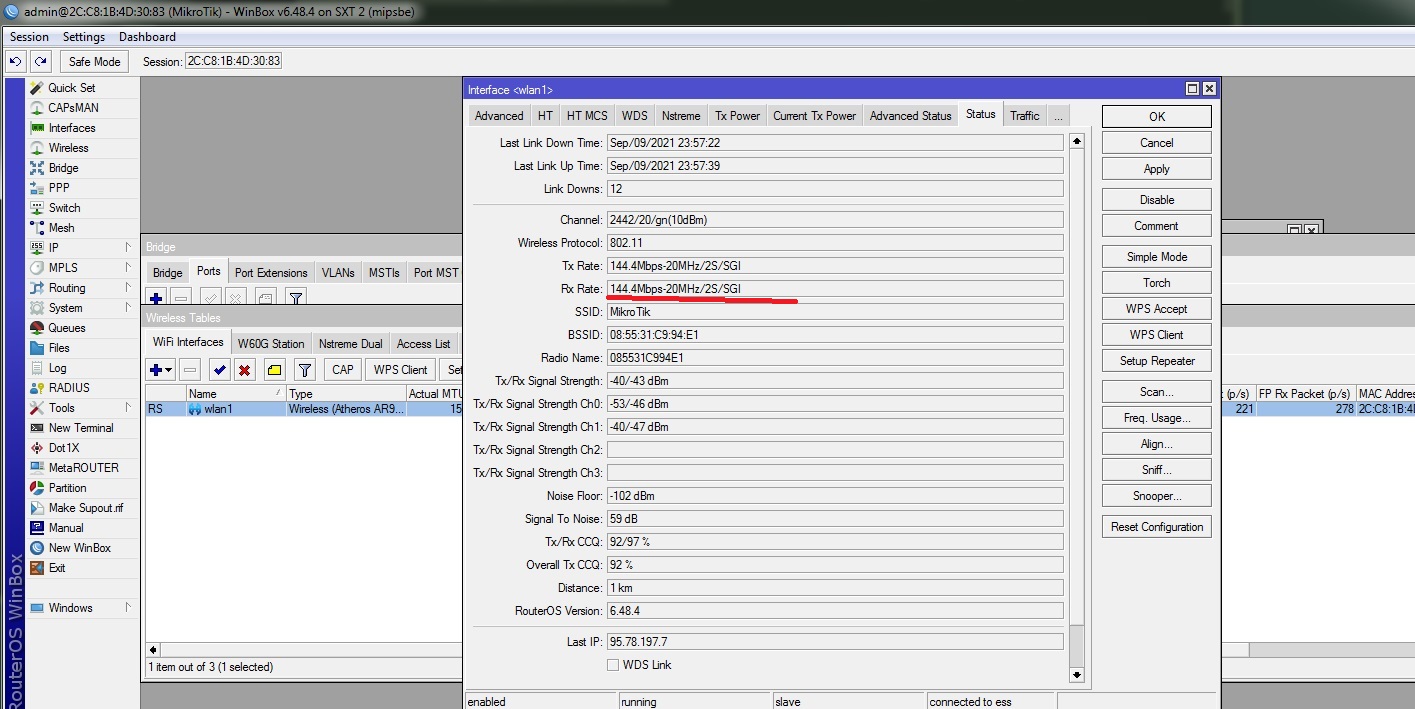Open CAPsMAN from sidebar
This screenshot has width=1415, height=709.
73,108
